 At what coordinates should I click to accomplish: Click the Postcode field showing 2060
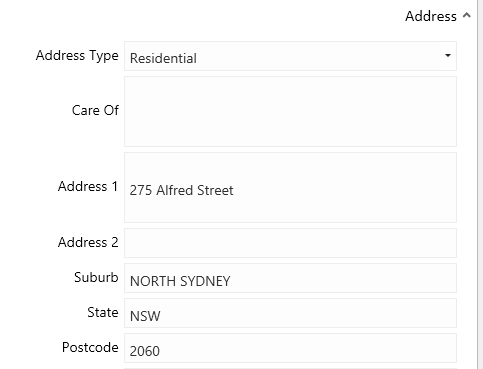point(290,348)
